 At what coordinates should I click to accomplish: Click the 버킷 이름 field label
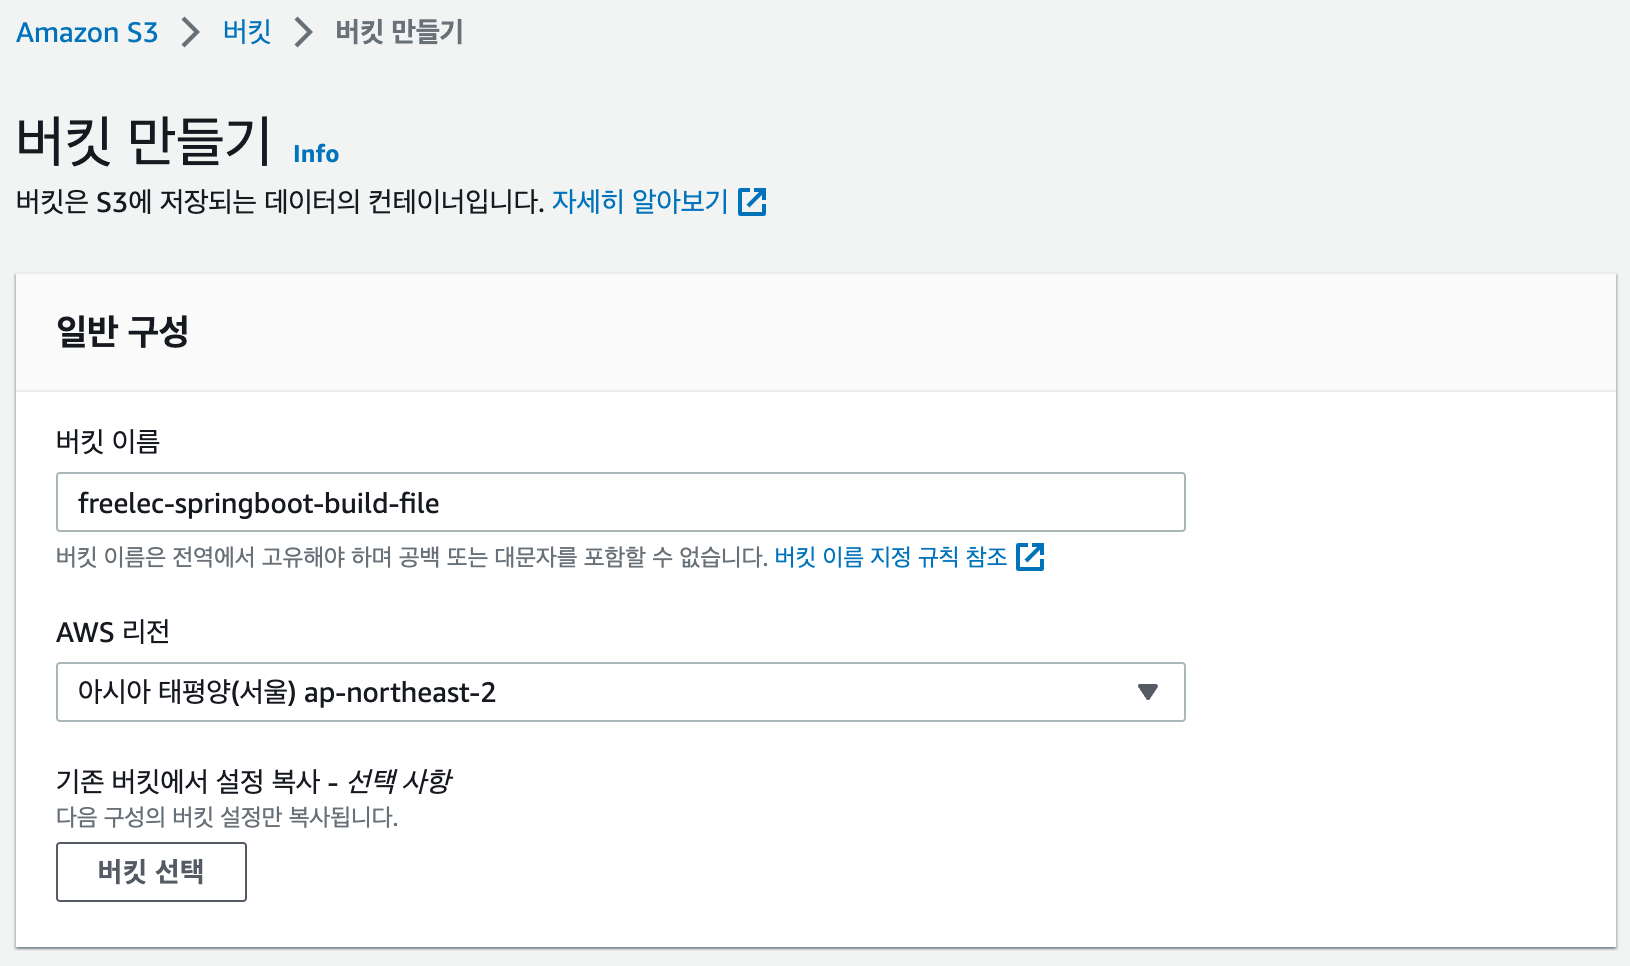108,441
